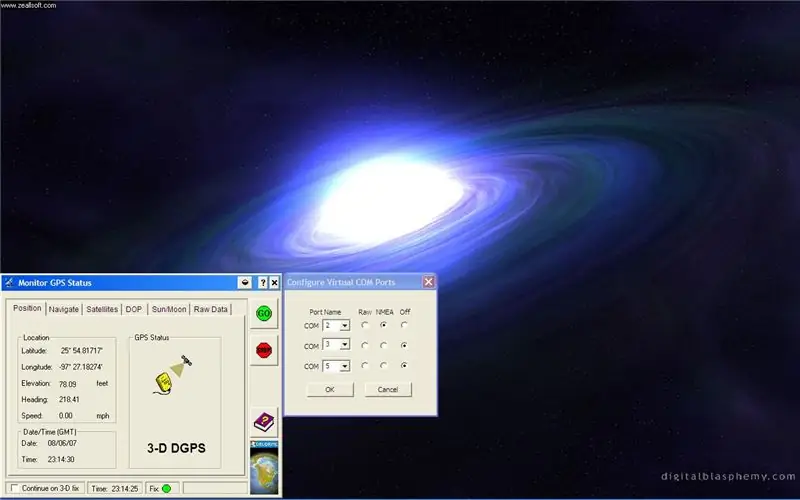Image resolution: width=800 pixels, height=500 pixels.
Task: Switch to the DOP tab
Action: [x=134, y=309]
